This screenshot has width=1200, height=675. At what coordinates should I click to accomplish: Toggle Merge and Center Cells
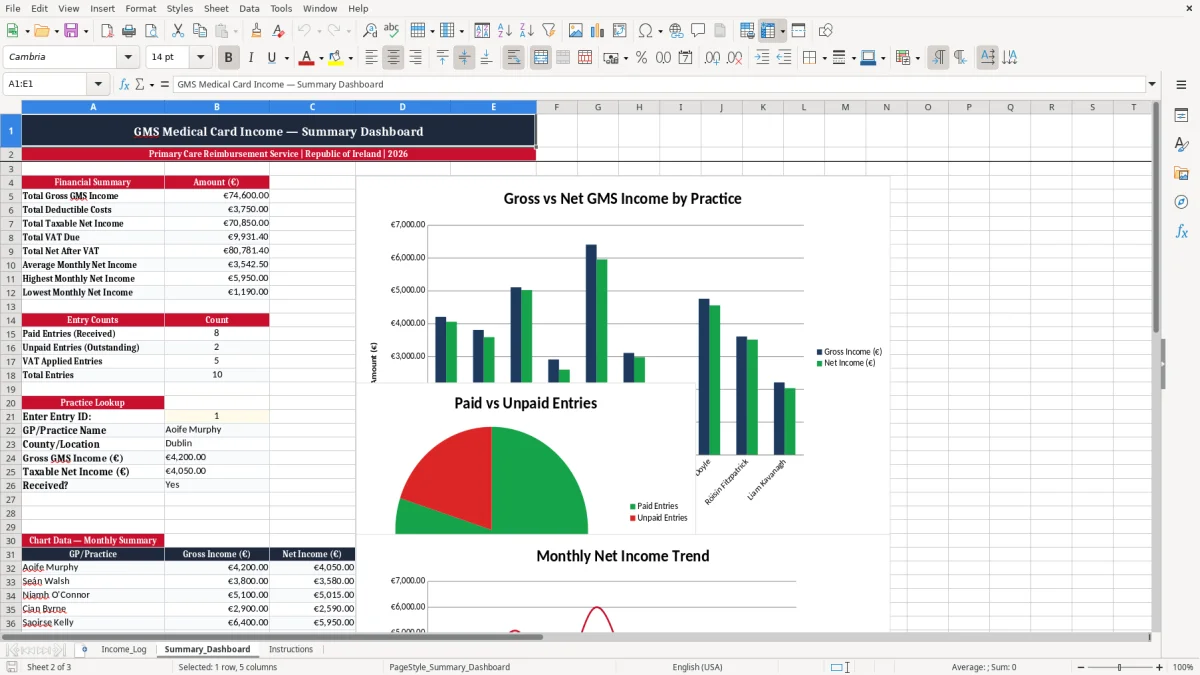pos(541,58)
